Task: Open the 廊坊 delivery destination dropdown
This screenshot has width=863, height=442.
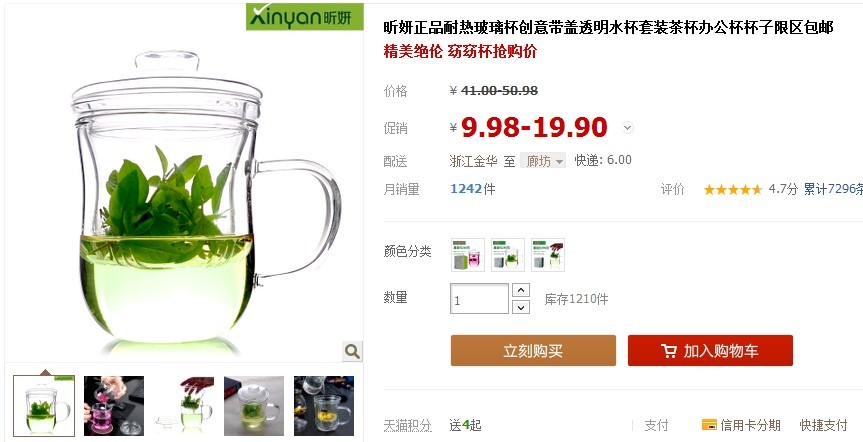Action: pos(543,161)
